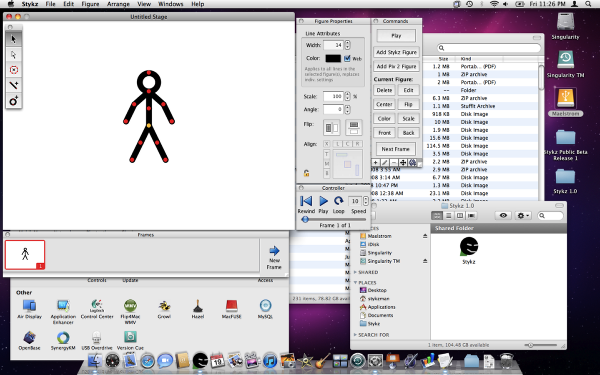
Task: Click the Loop button in Controller
Action: [x=338, y=201]
